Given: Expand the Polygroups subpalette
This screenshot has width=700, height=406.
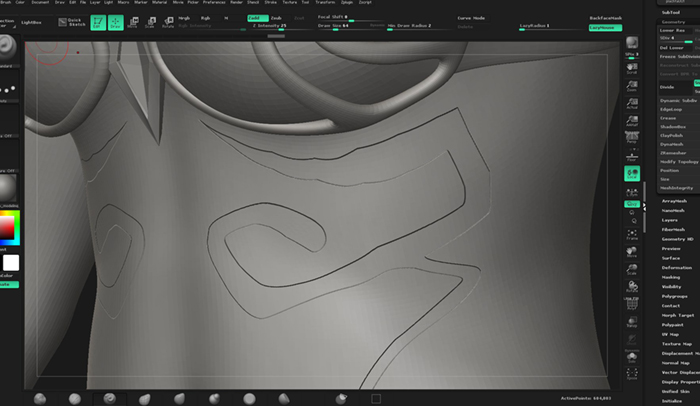Looking at the screenshot, I should (674, 296).
